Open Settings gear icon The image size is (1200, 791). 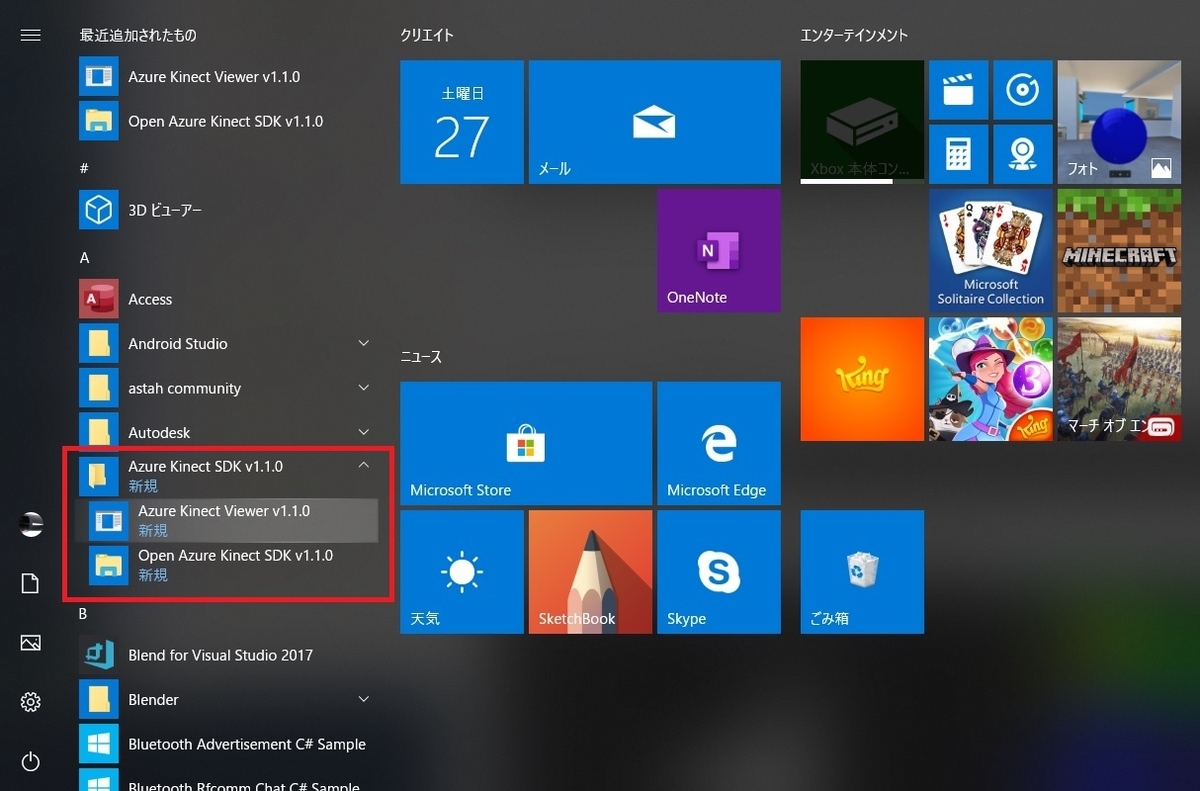30,702
